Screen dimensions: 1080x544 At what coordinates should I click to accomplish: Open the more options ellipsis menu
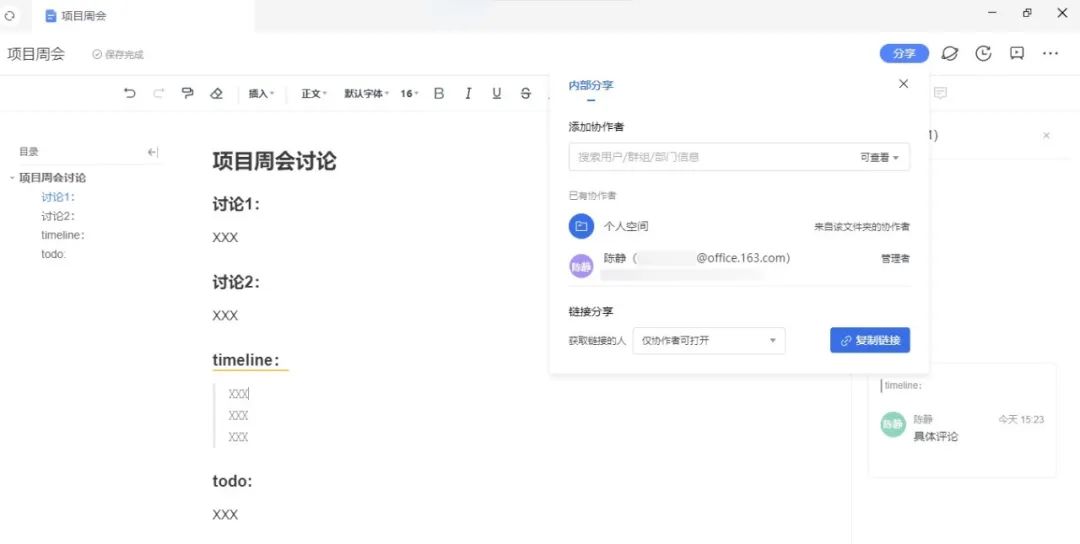coord(1050,54)
